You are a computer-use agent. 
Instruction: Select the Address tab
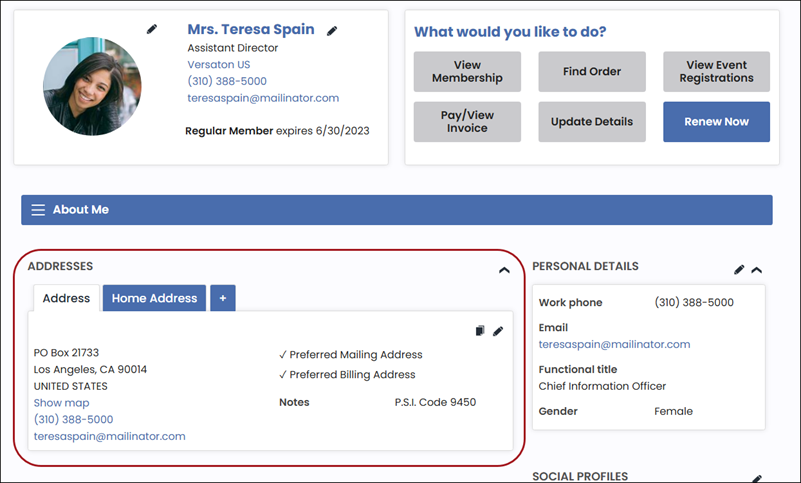click(x=66, y=298)
